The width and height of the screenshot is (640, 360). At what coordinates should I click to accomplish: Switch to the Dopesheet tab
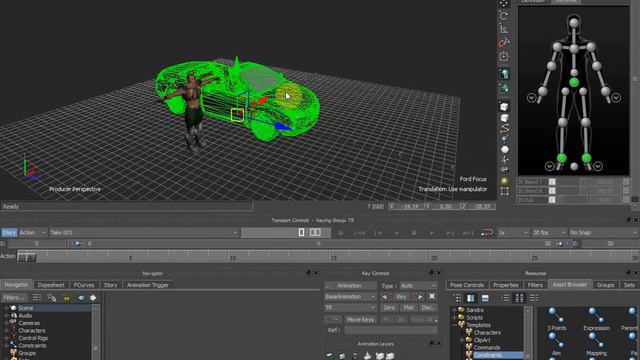[51, 285]
